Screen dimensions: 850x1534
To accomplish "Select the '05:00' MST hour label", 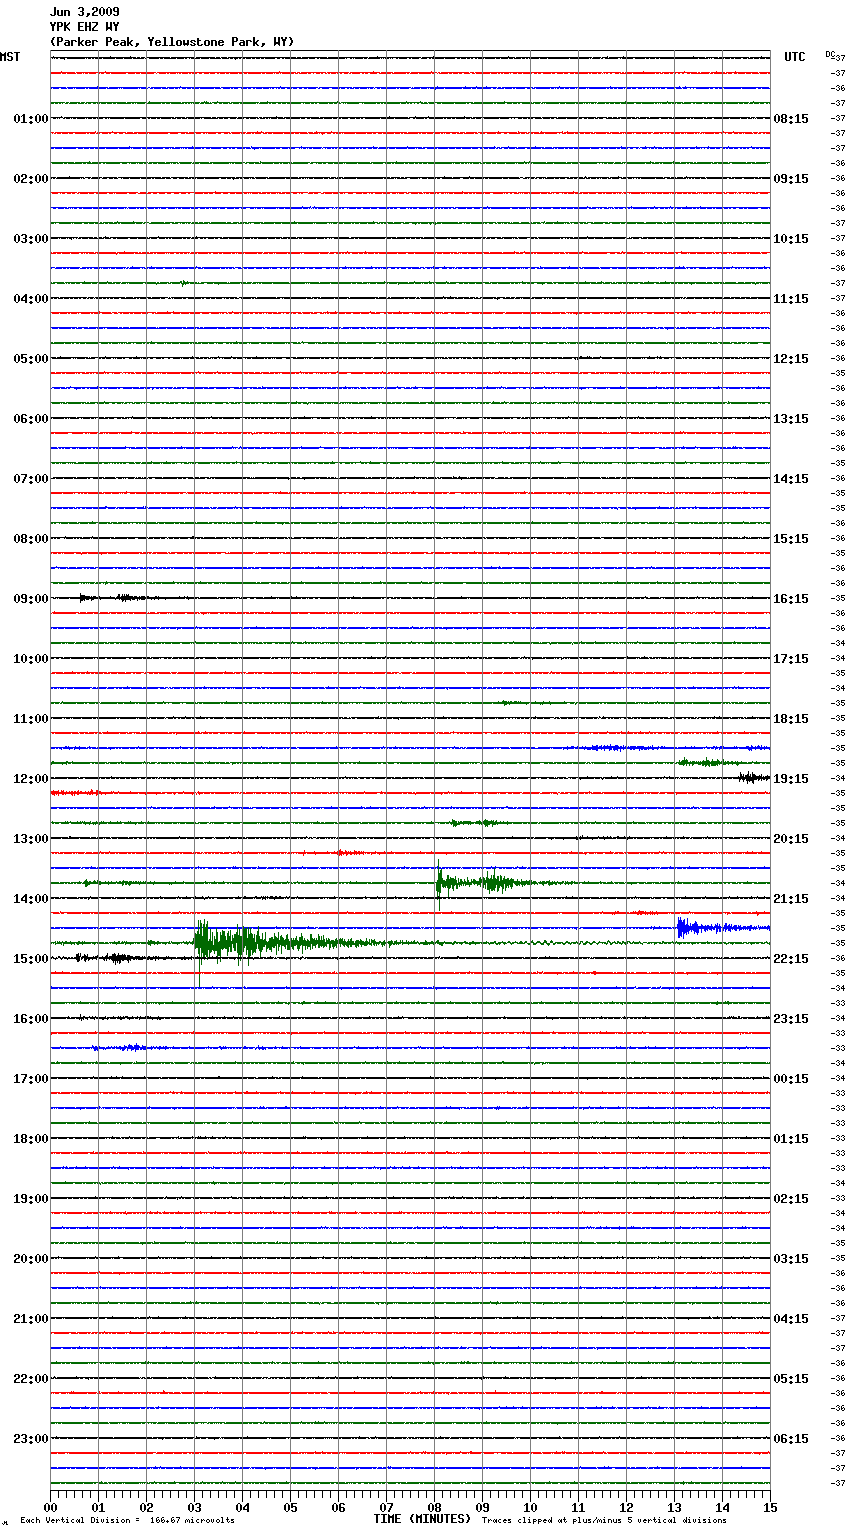I will click(x=31, y=359).
